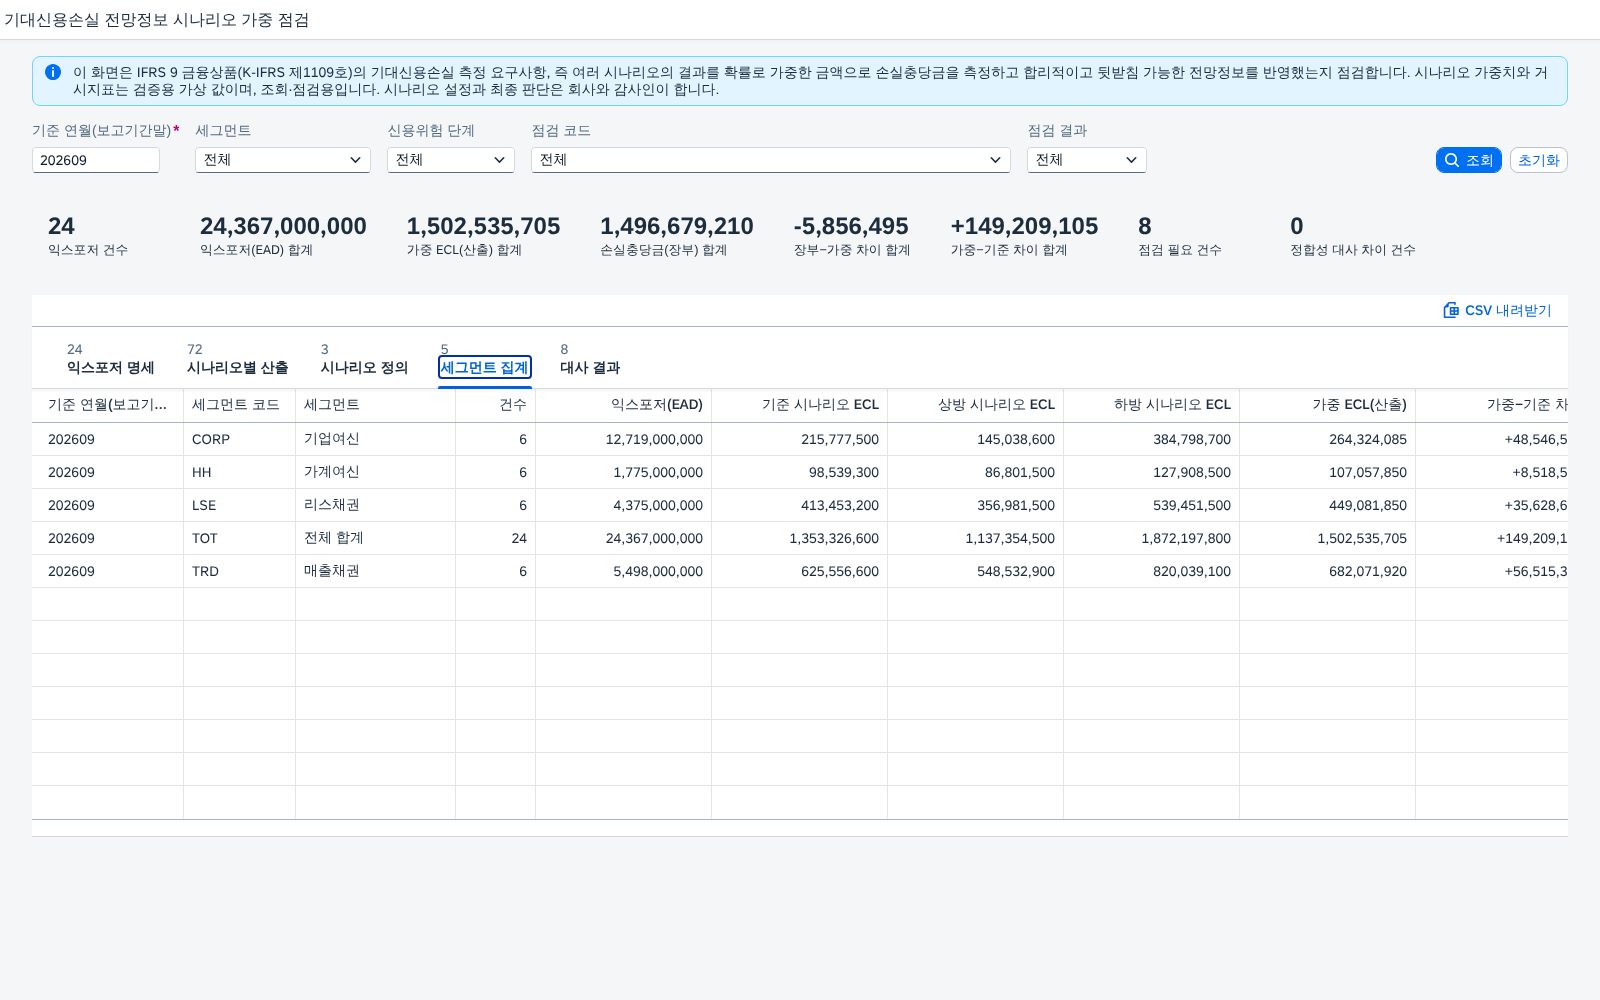
Task: Click EAD value 12,719,000,000
Action: pos(654,439)
